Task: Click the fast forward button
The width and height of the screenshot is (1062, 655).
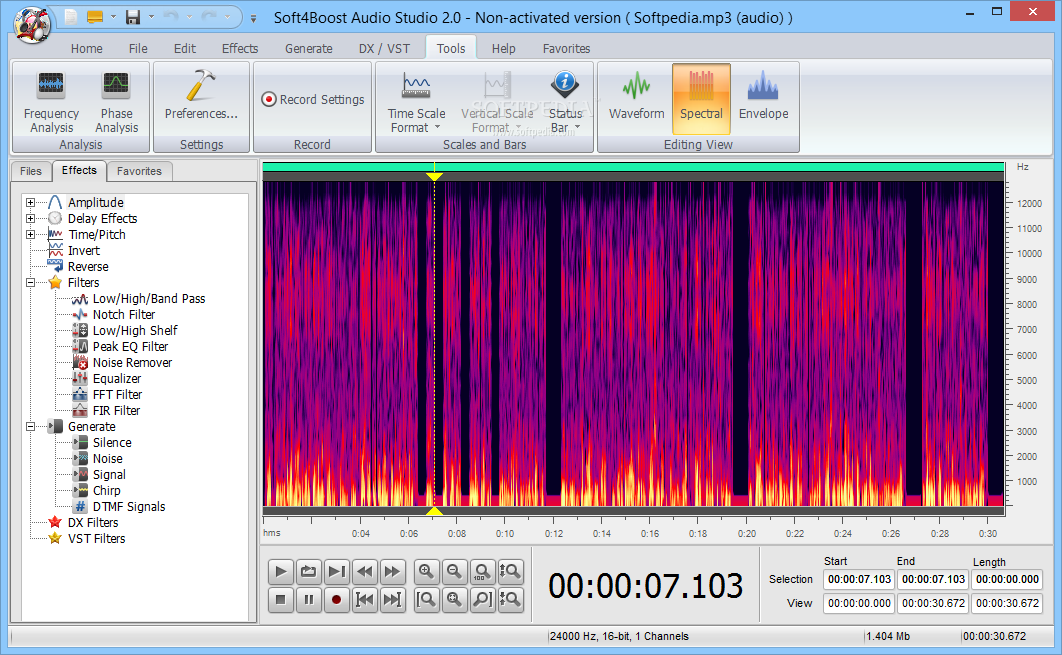Action: (392, 572)
